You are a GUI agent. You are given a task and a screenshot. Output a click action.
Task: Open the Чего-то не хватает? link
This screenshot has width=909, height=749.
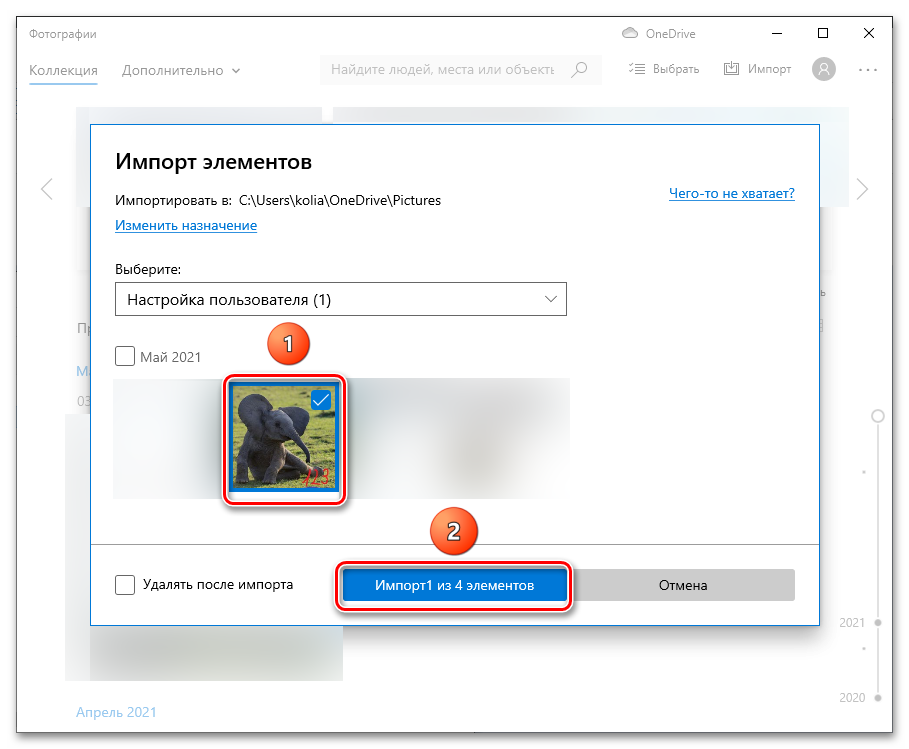point(731,194)
